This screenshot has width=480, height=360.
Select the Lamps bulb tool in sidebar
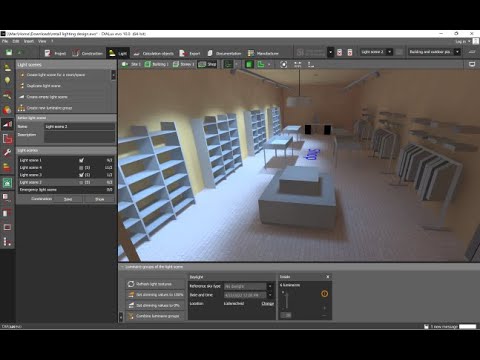[7, 80]
